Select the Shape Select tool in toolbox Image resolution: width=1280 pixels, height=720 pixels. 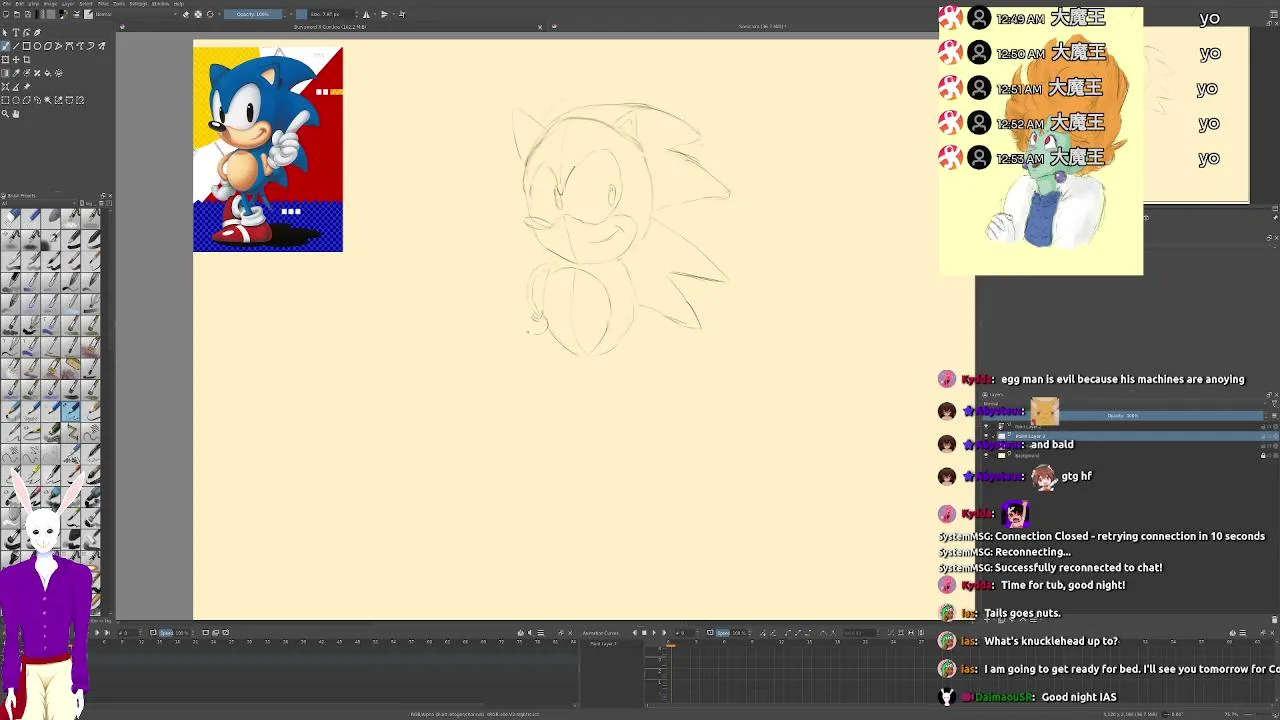(5, 32)
